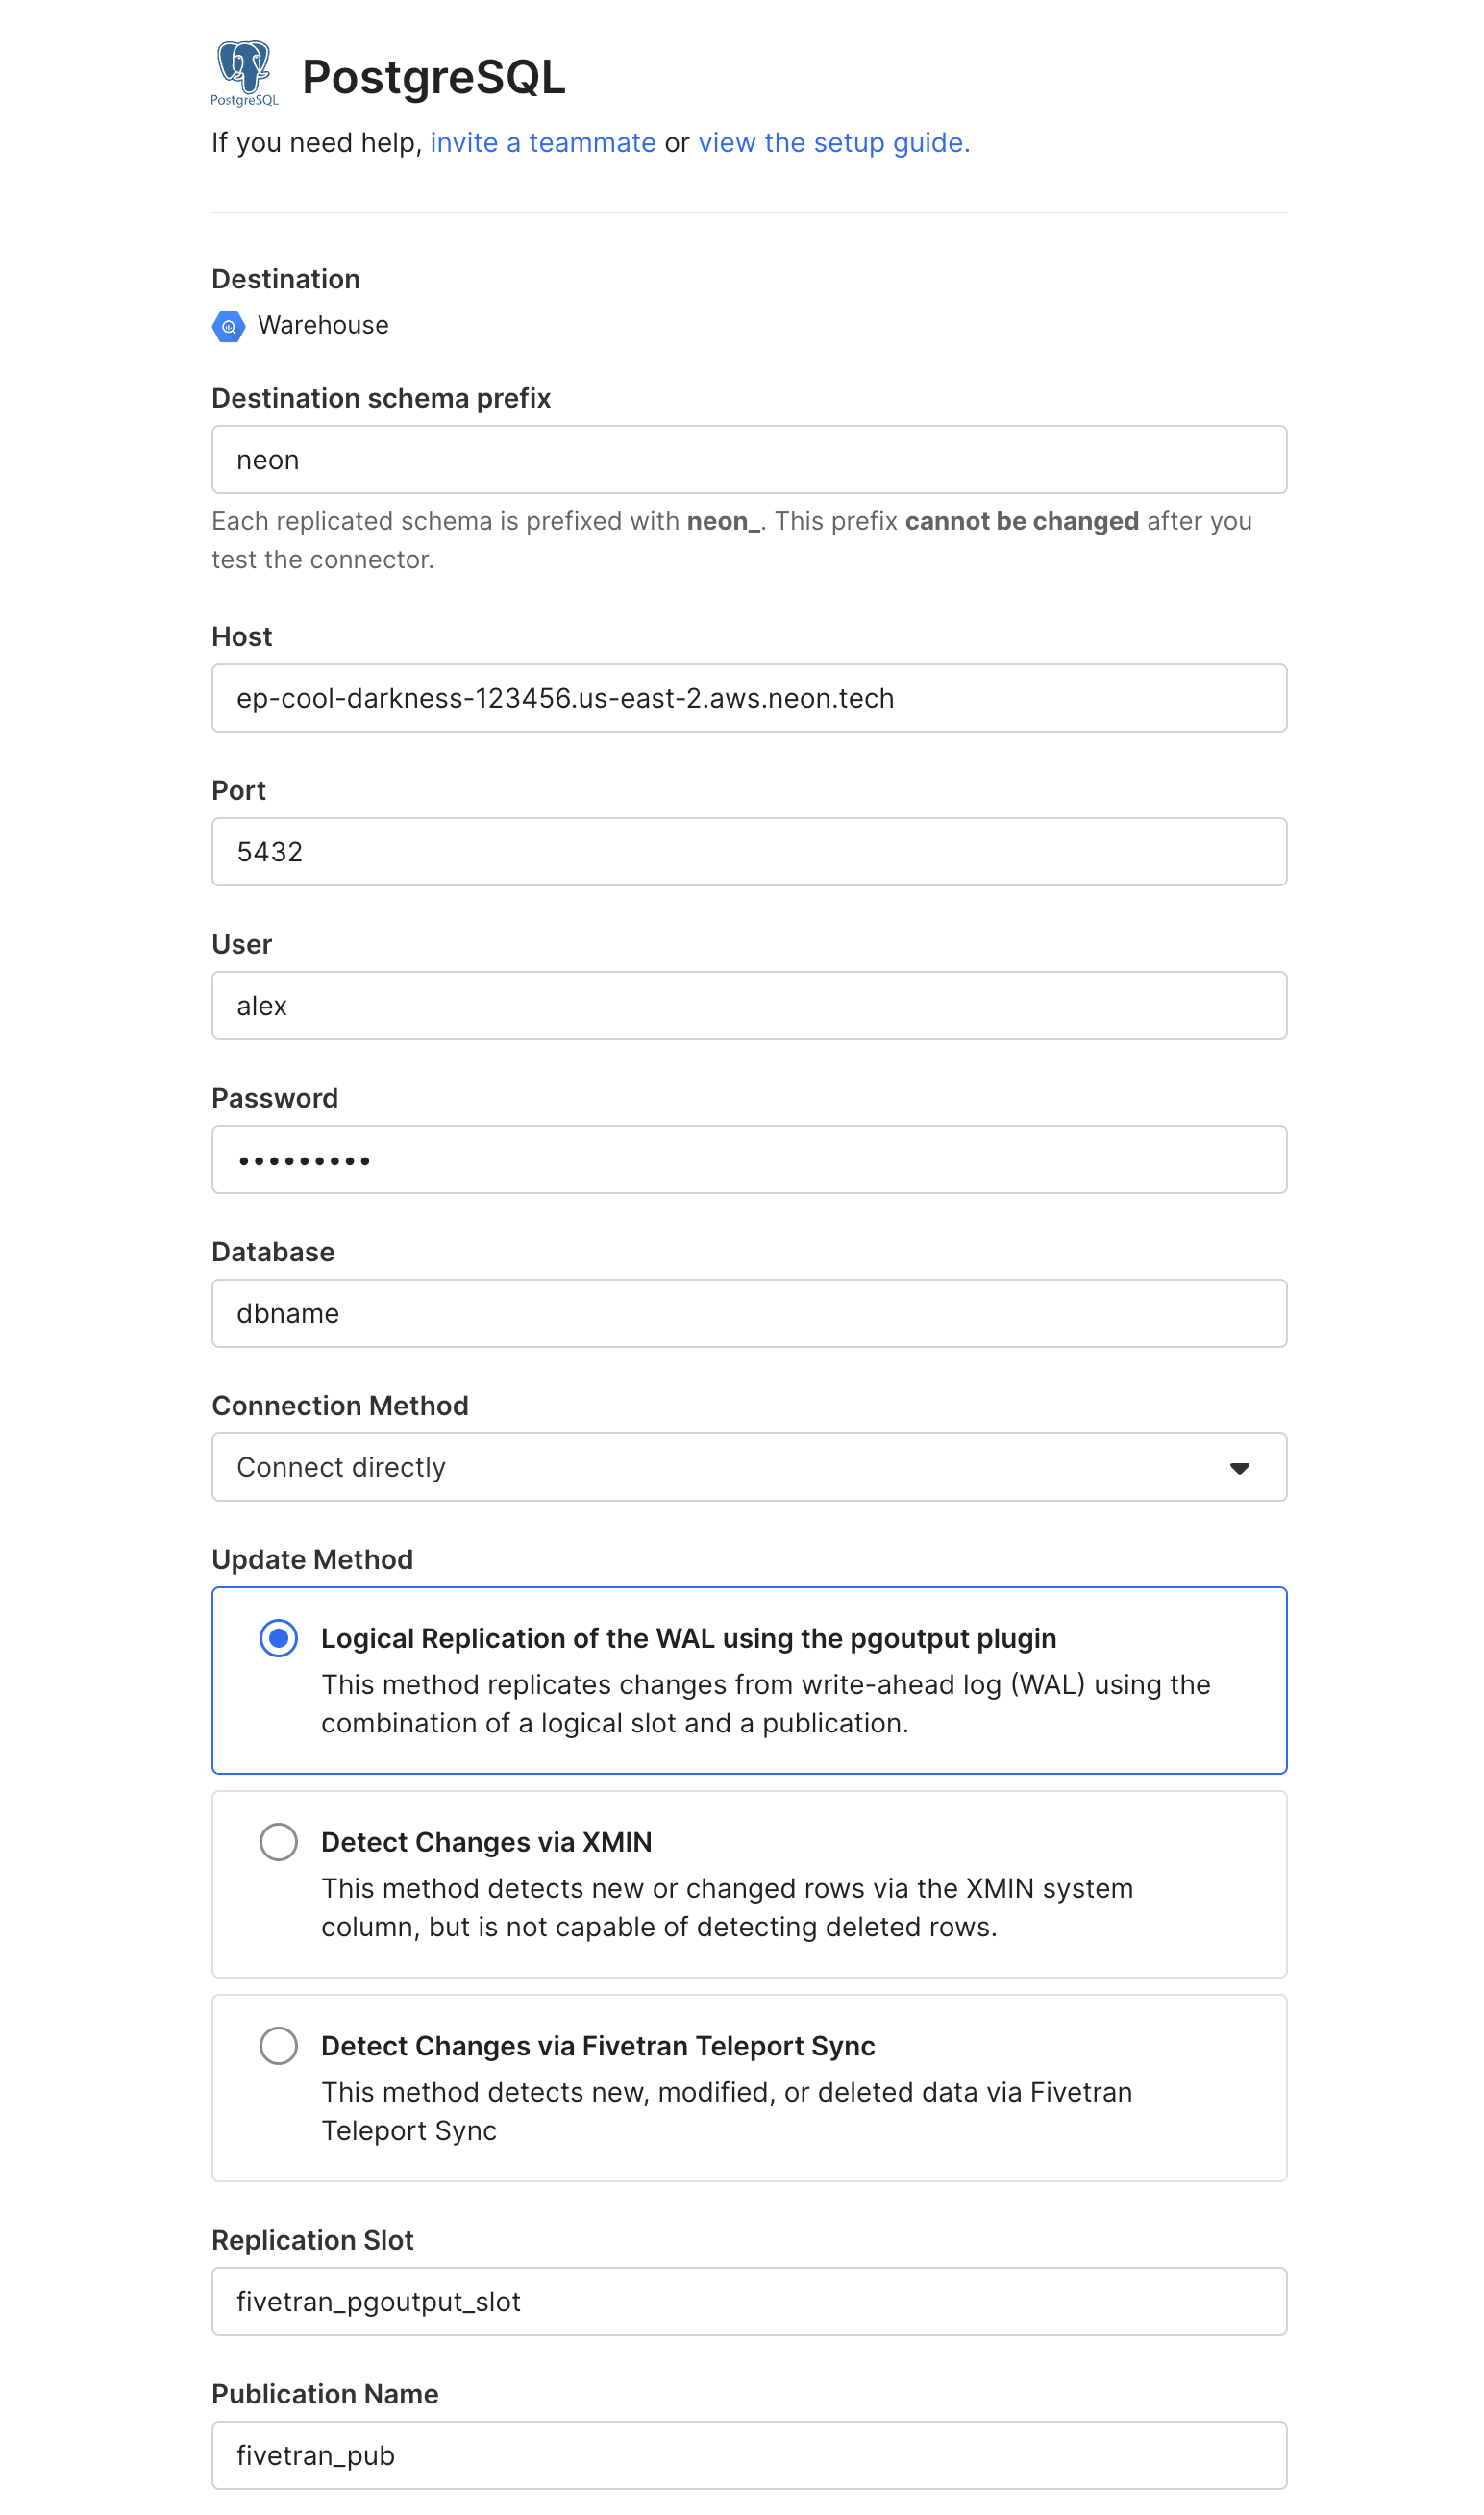The height and width of the screenshot is (2515, 1484).
Task: Select Logical Replication pgoutput radio button
Action: pyautogui.click(x=279, y=1638)
